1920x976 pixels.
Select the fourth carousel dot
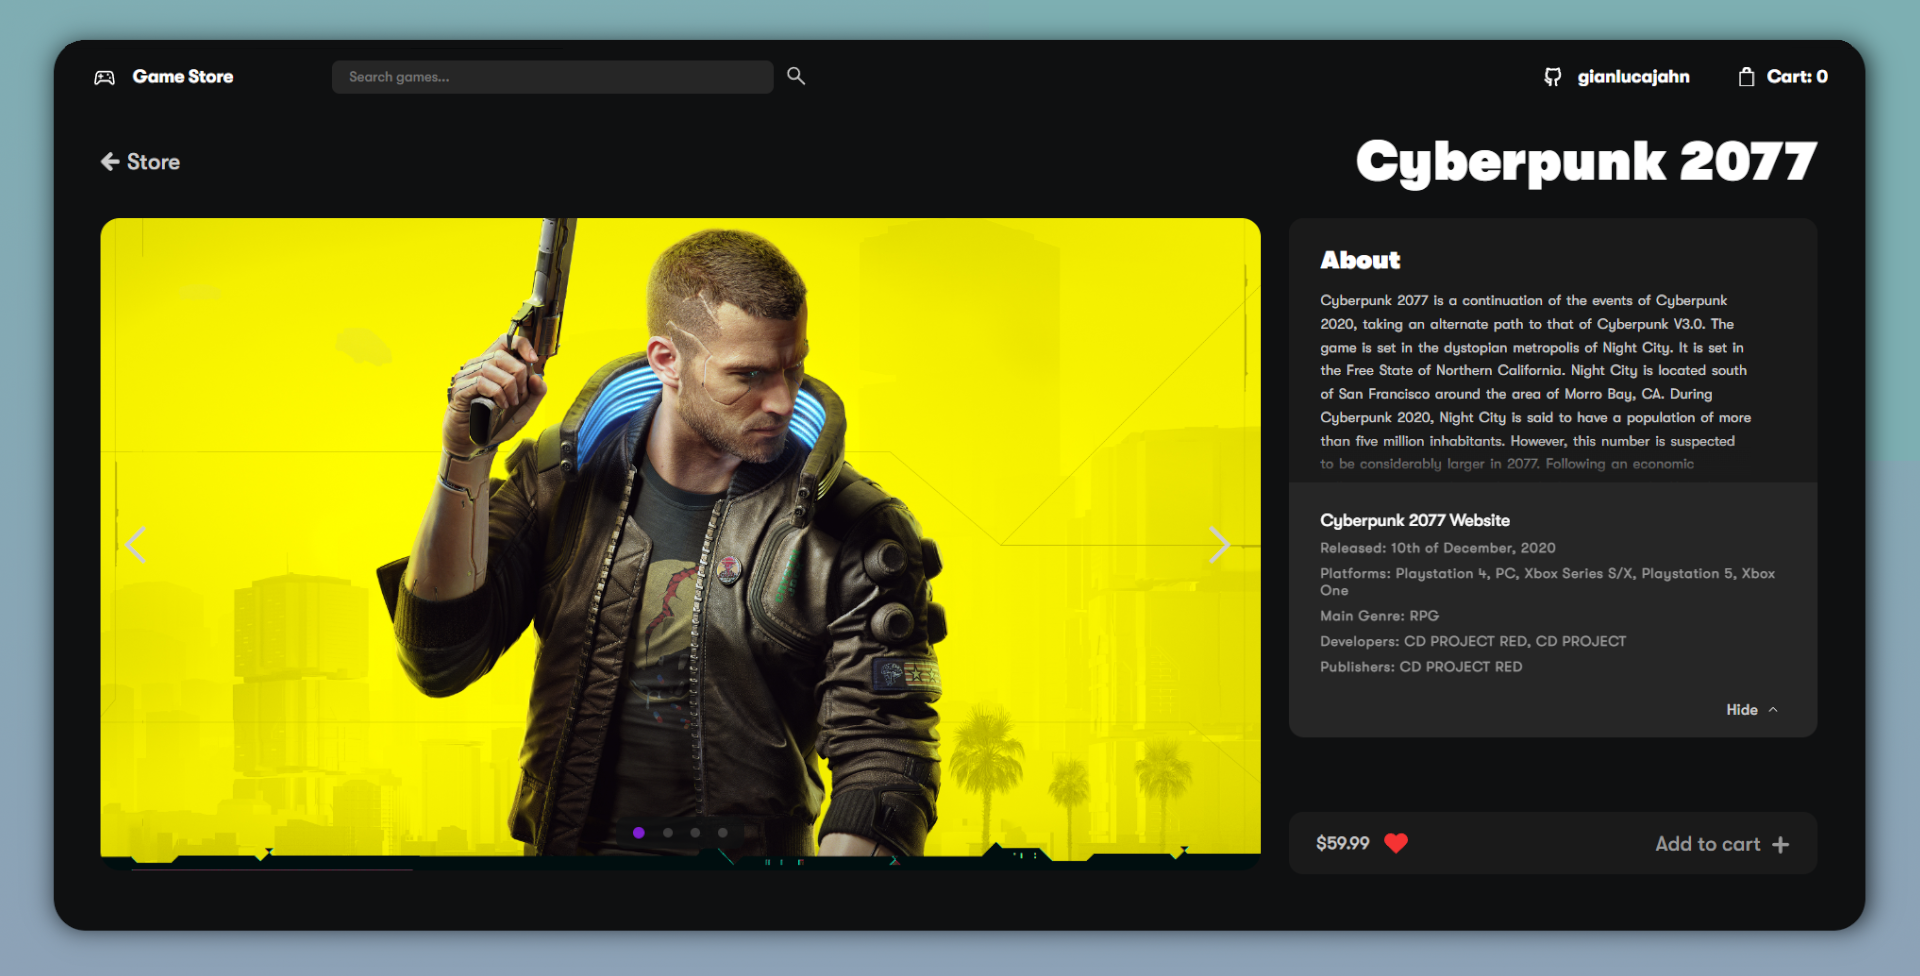click(723, 832)
